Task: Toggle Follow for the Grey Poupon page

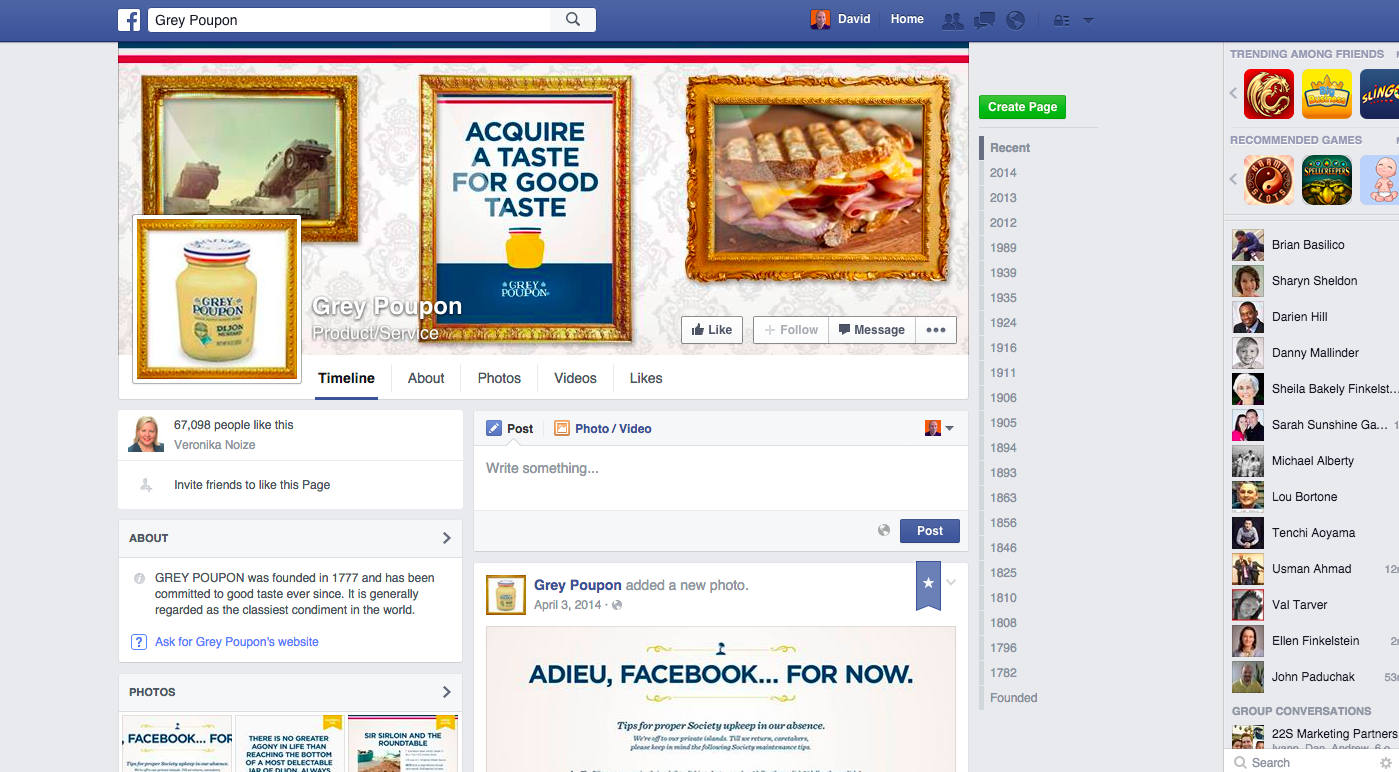Action: 791,330
